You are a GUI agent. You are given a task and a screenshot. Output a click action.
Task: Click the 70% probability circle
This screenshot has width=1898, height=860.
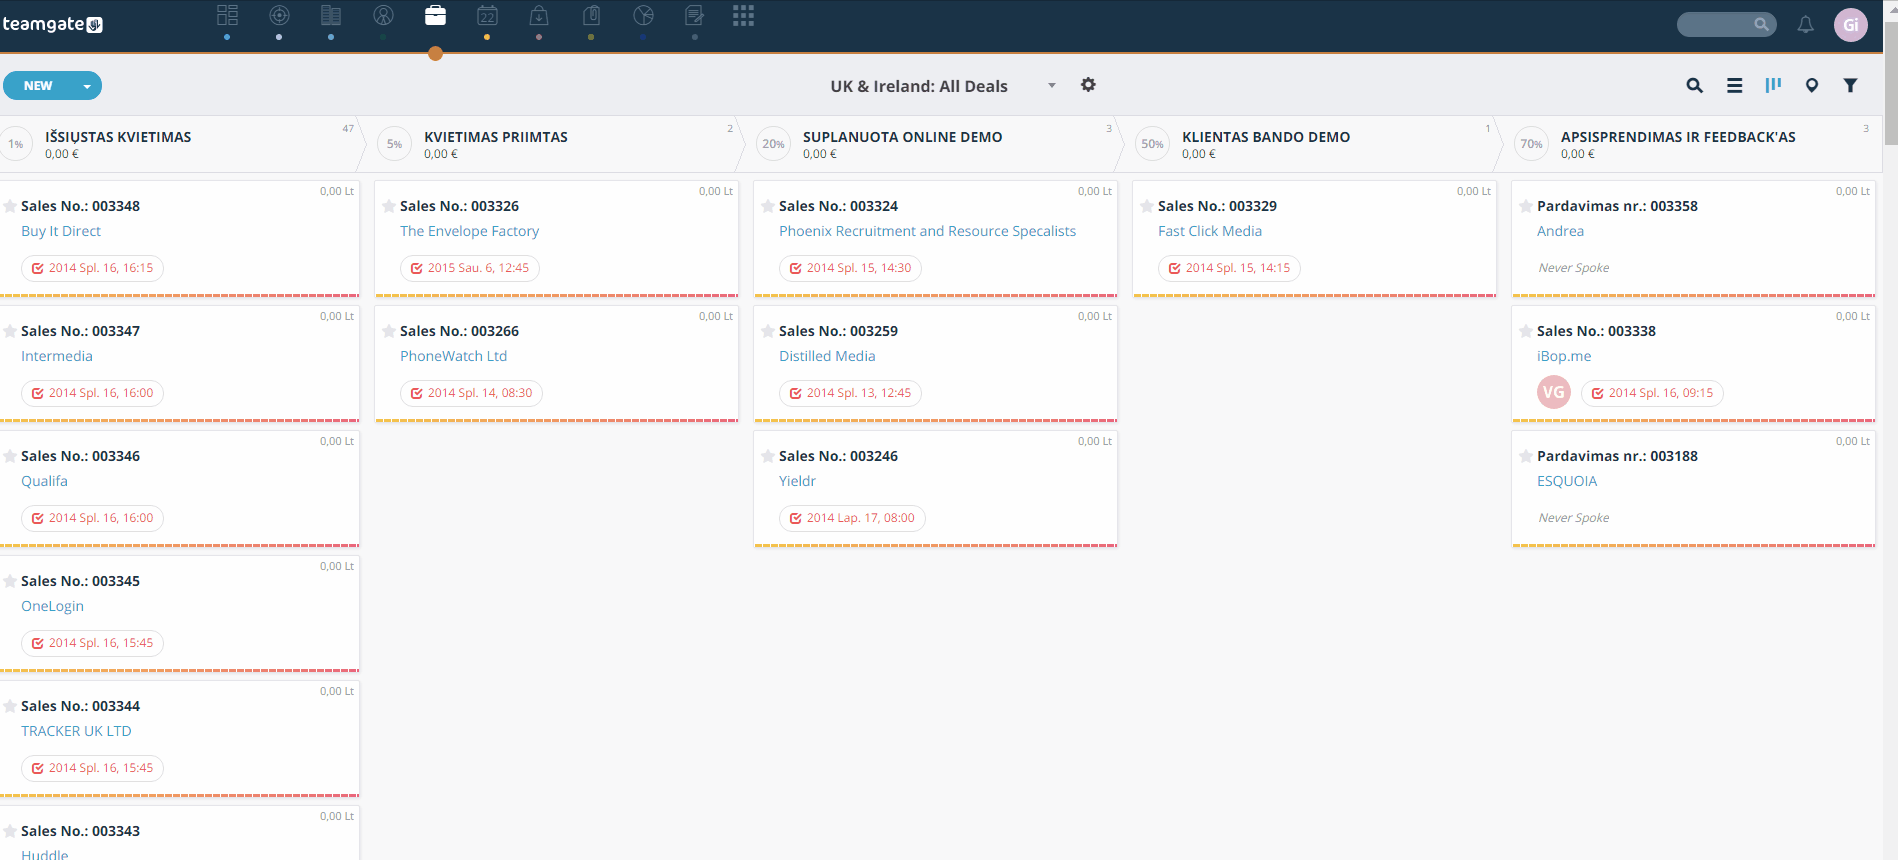[1531, 144]
